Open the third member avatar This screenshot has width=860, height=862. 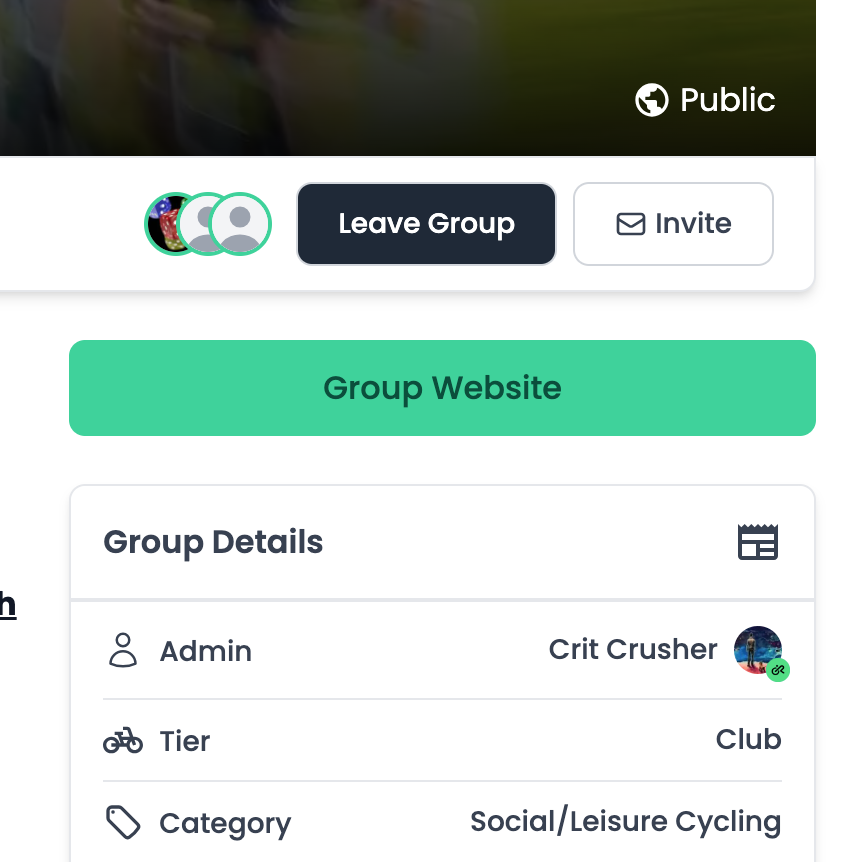(240, 224)
